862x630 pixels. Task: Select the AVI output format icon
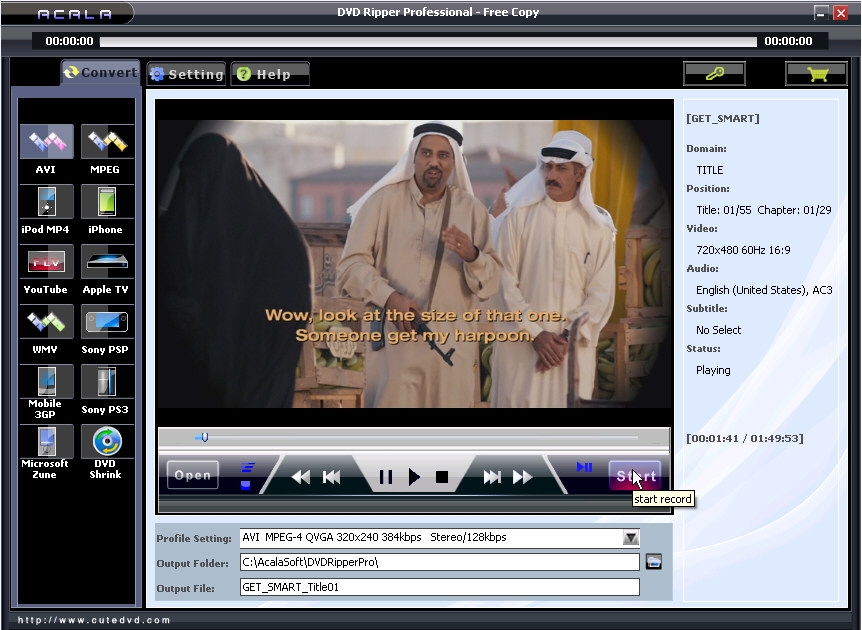click(x=46, y=143)
